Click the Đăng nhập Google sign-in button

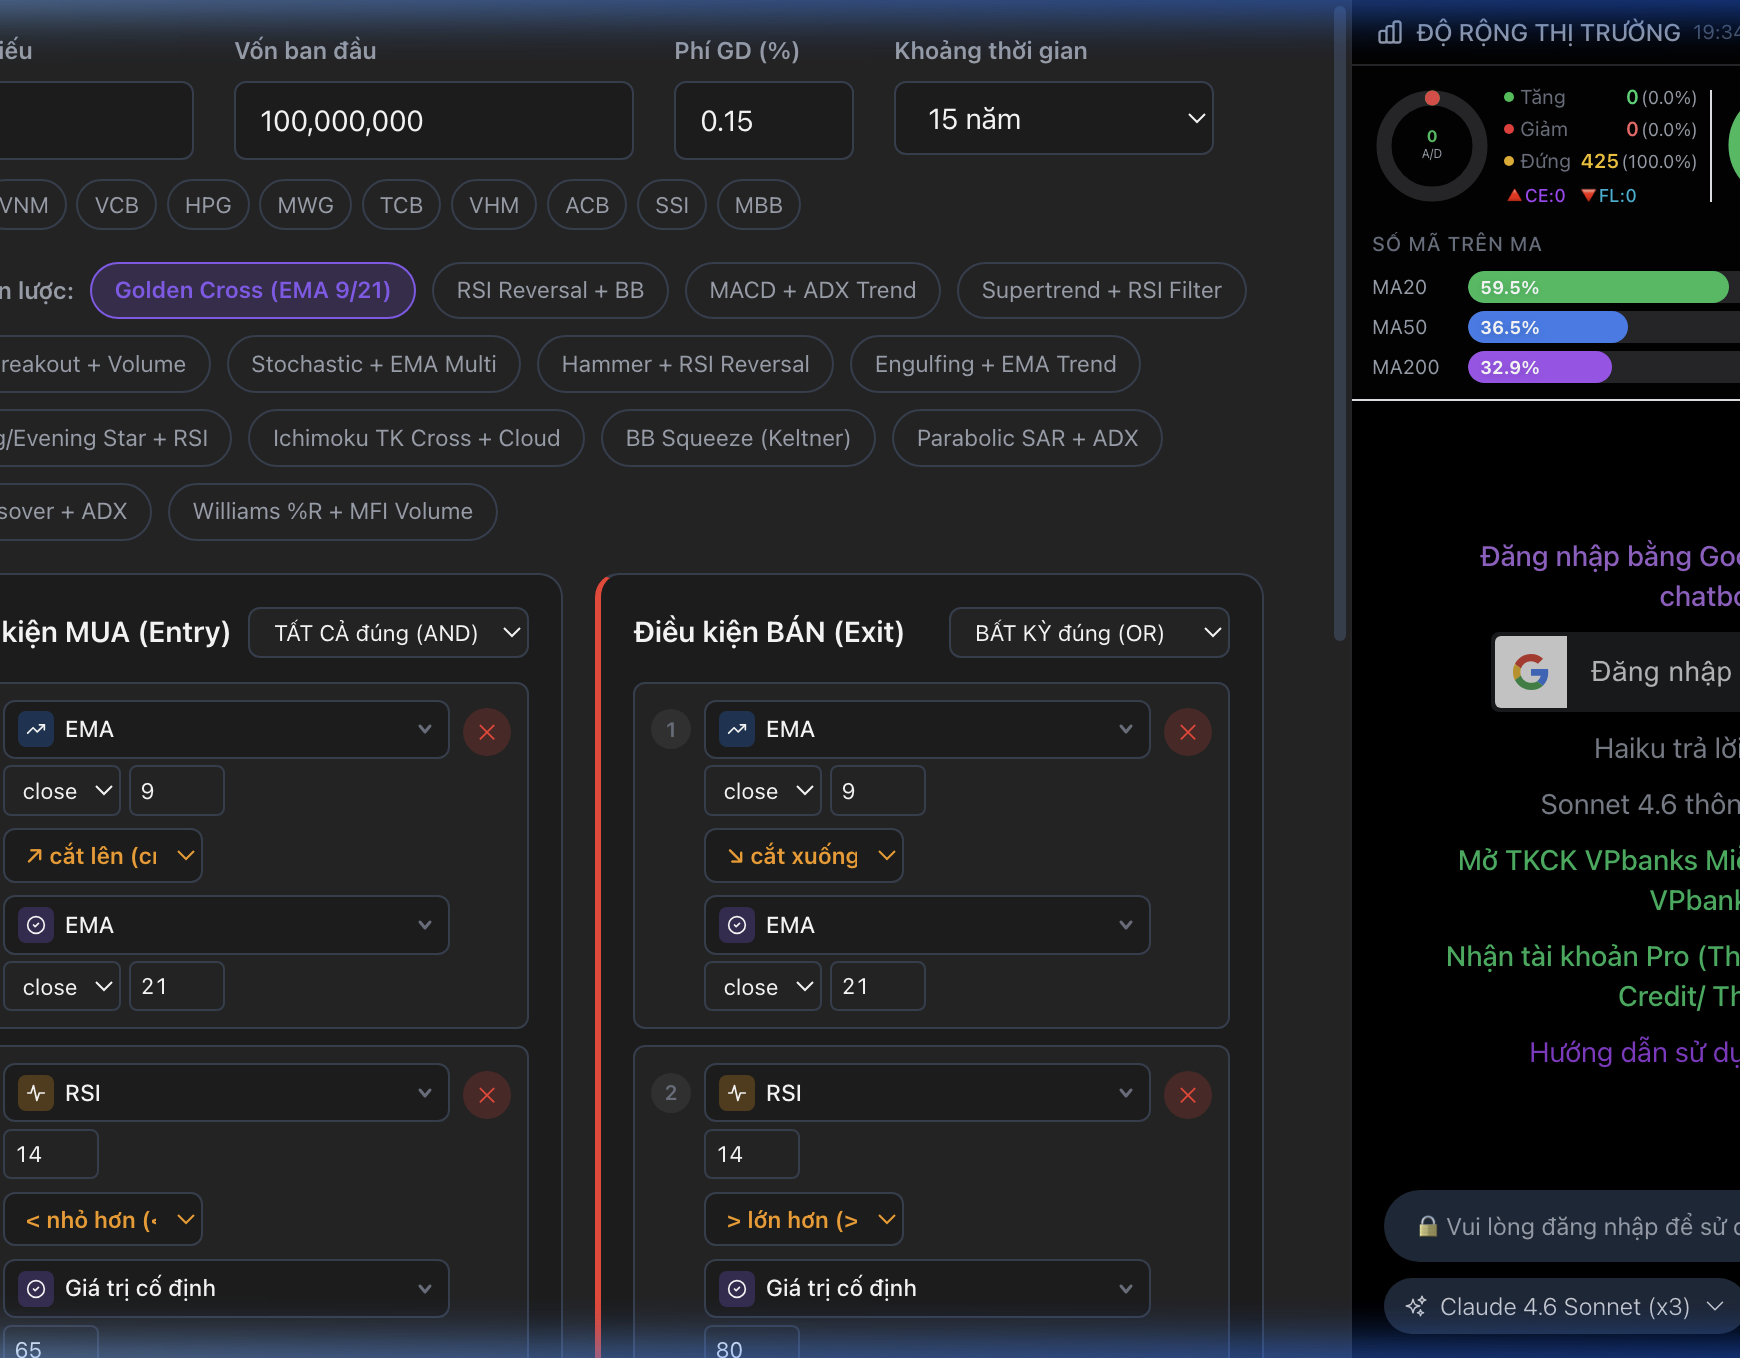[x=1617, y=672]
